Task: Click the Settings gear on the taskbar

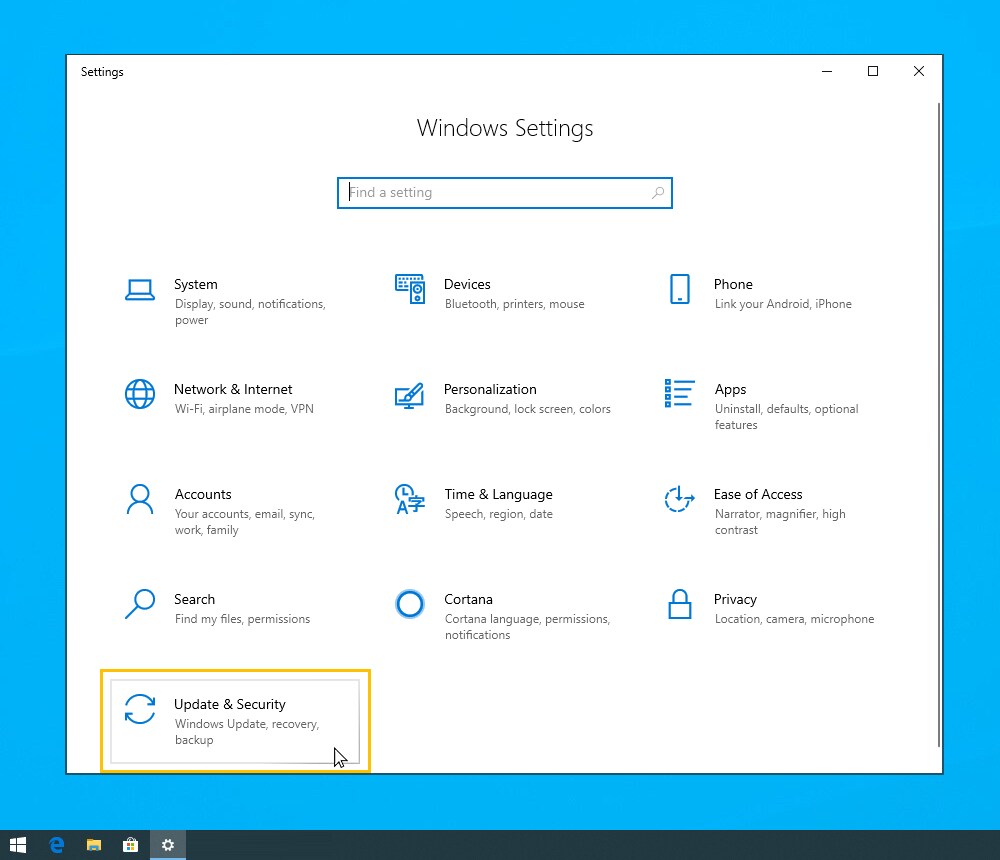Action: (168, 845)
